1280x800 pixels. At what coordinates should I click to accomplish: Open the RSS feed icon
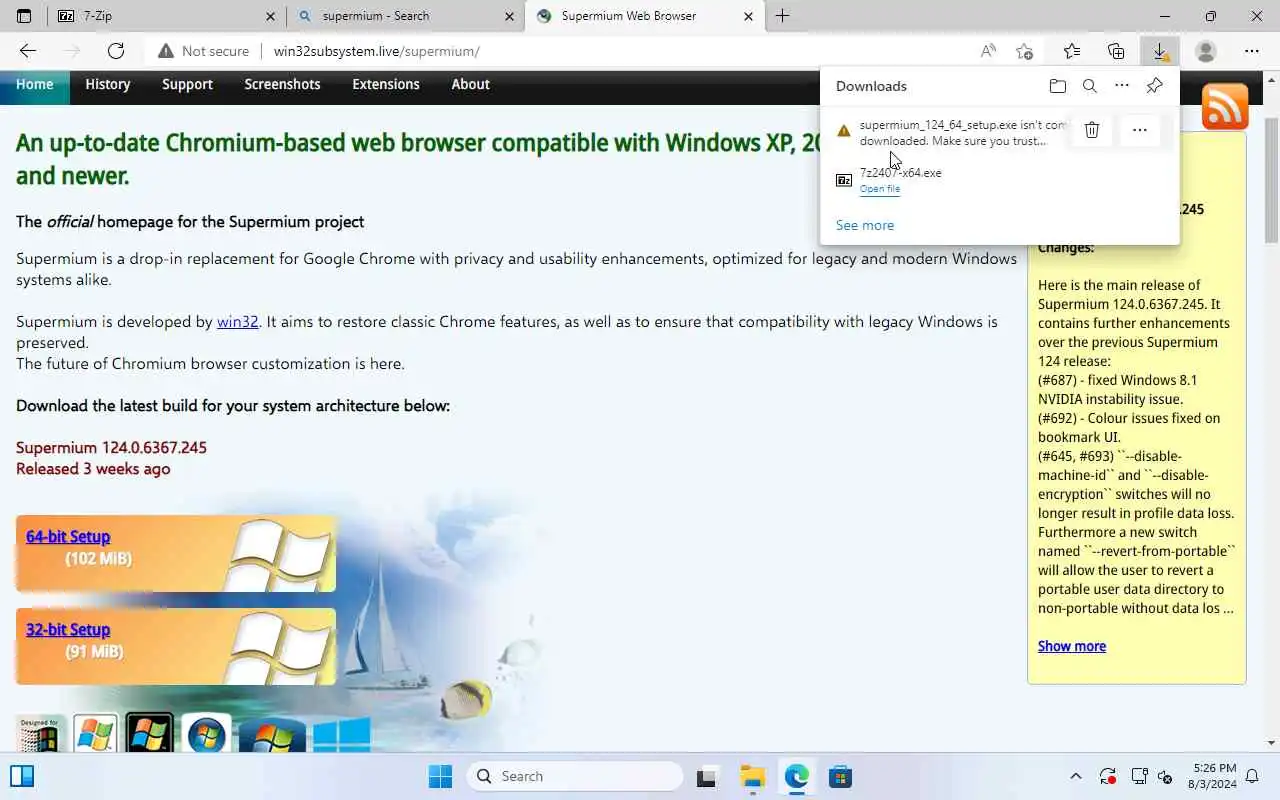tap(1225, 106)
